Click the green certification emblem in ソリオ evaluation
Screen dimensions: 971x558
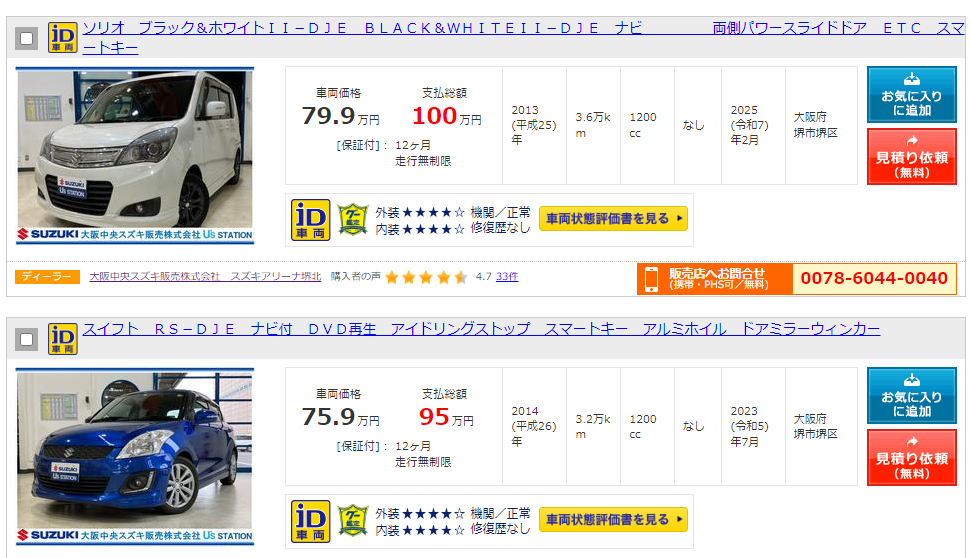click(x=353, y=220)
